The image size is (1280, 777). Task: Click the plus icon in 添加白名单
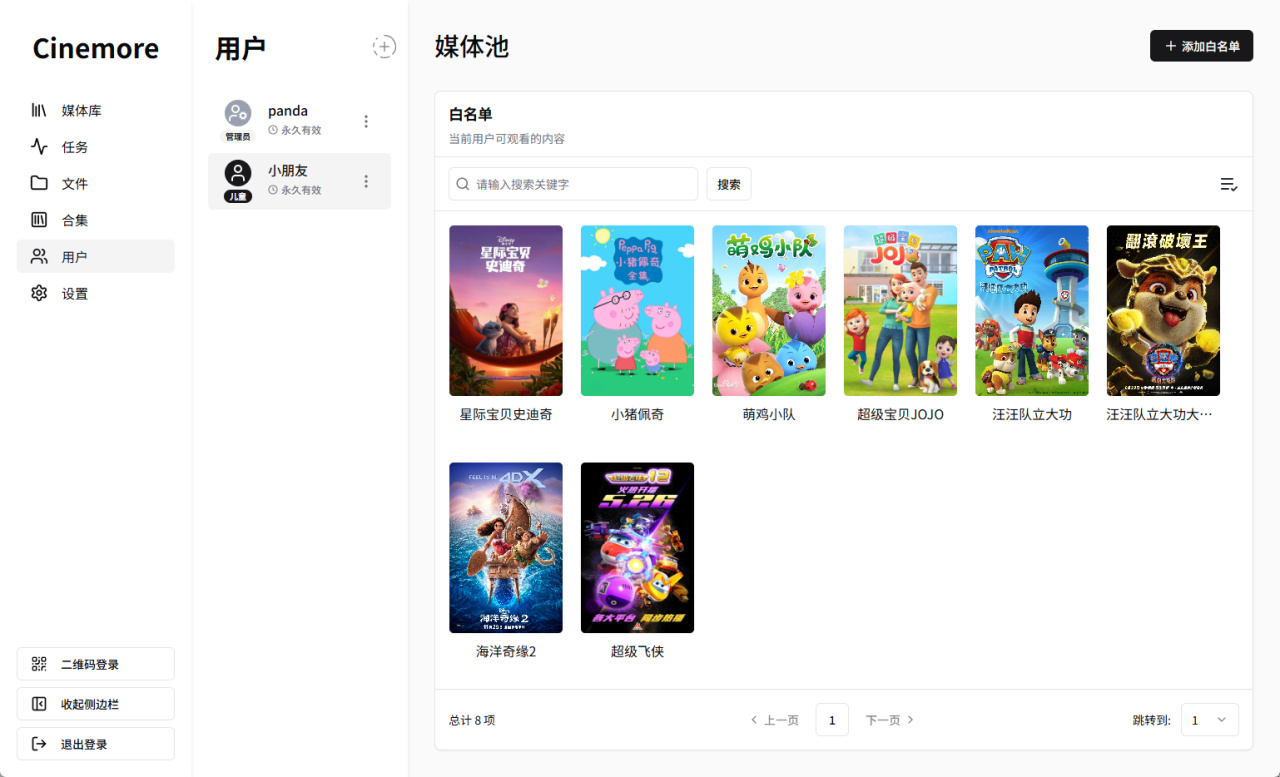(x=1171, y=47)
